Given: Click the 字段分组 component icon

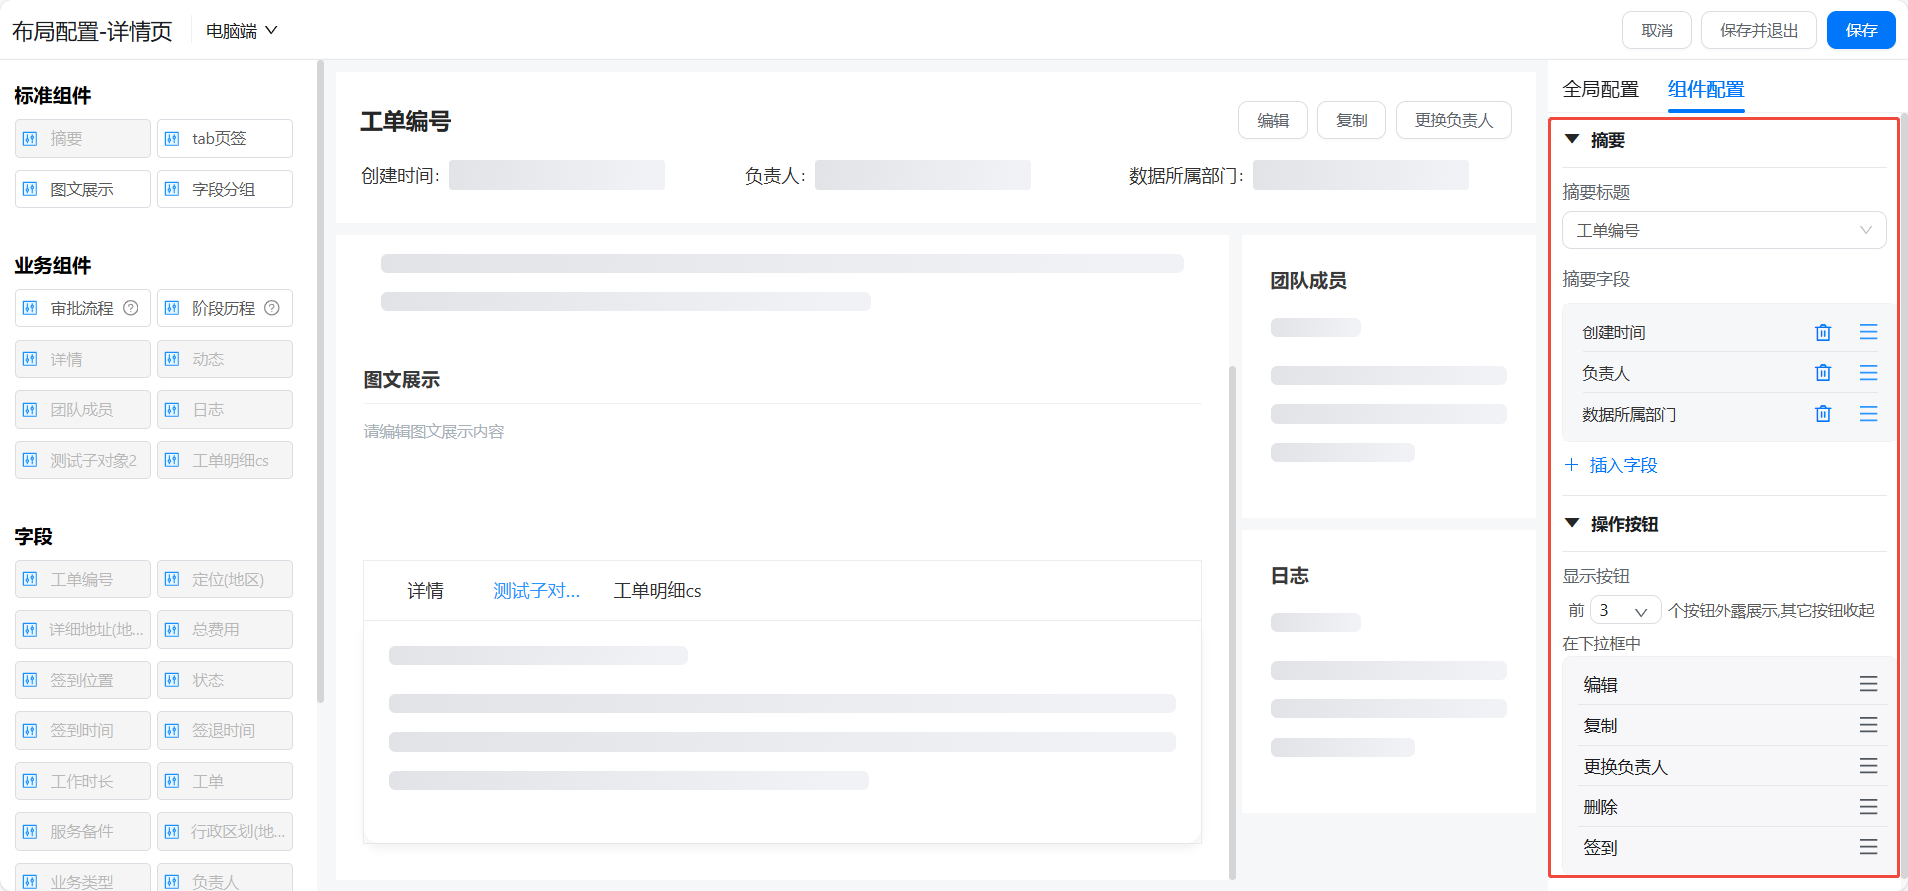Looking at the screenshot, I should 172,189.
